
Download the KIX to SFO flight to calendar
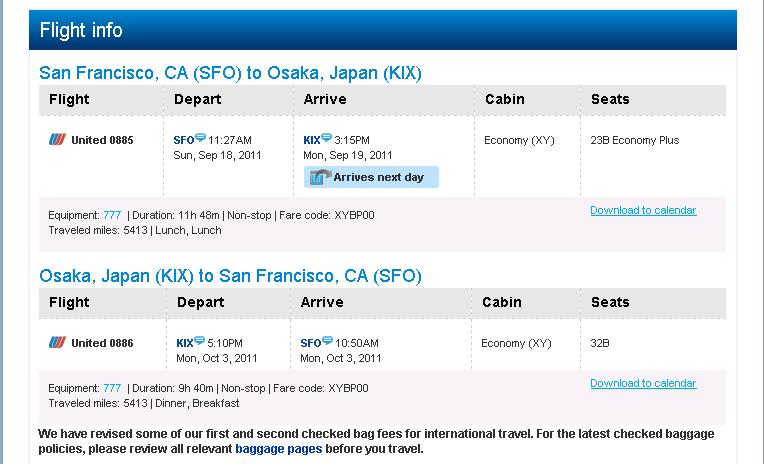[643, 383]
